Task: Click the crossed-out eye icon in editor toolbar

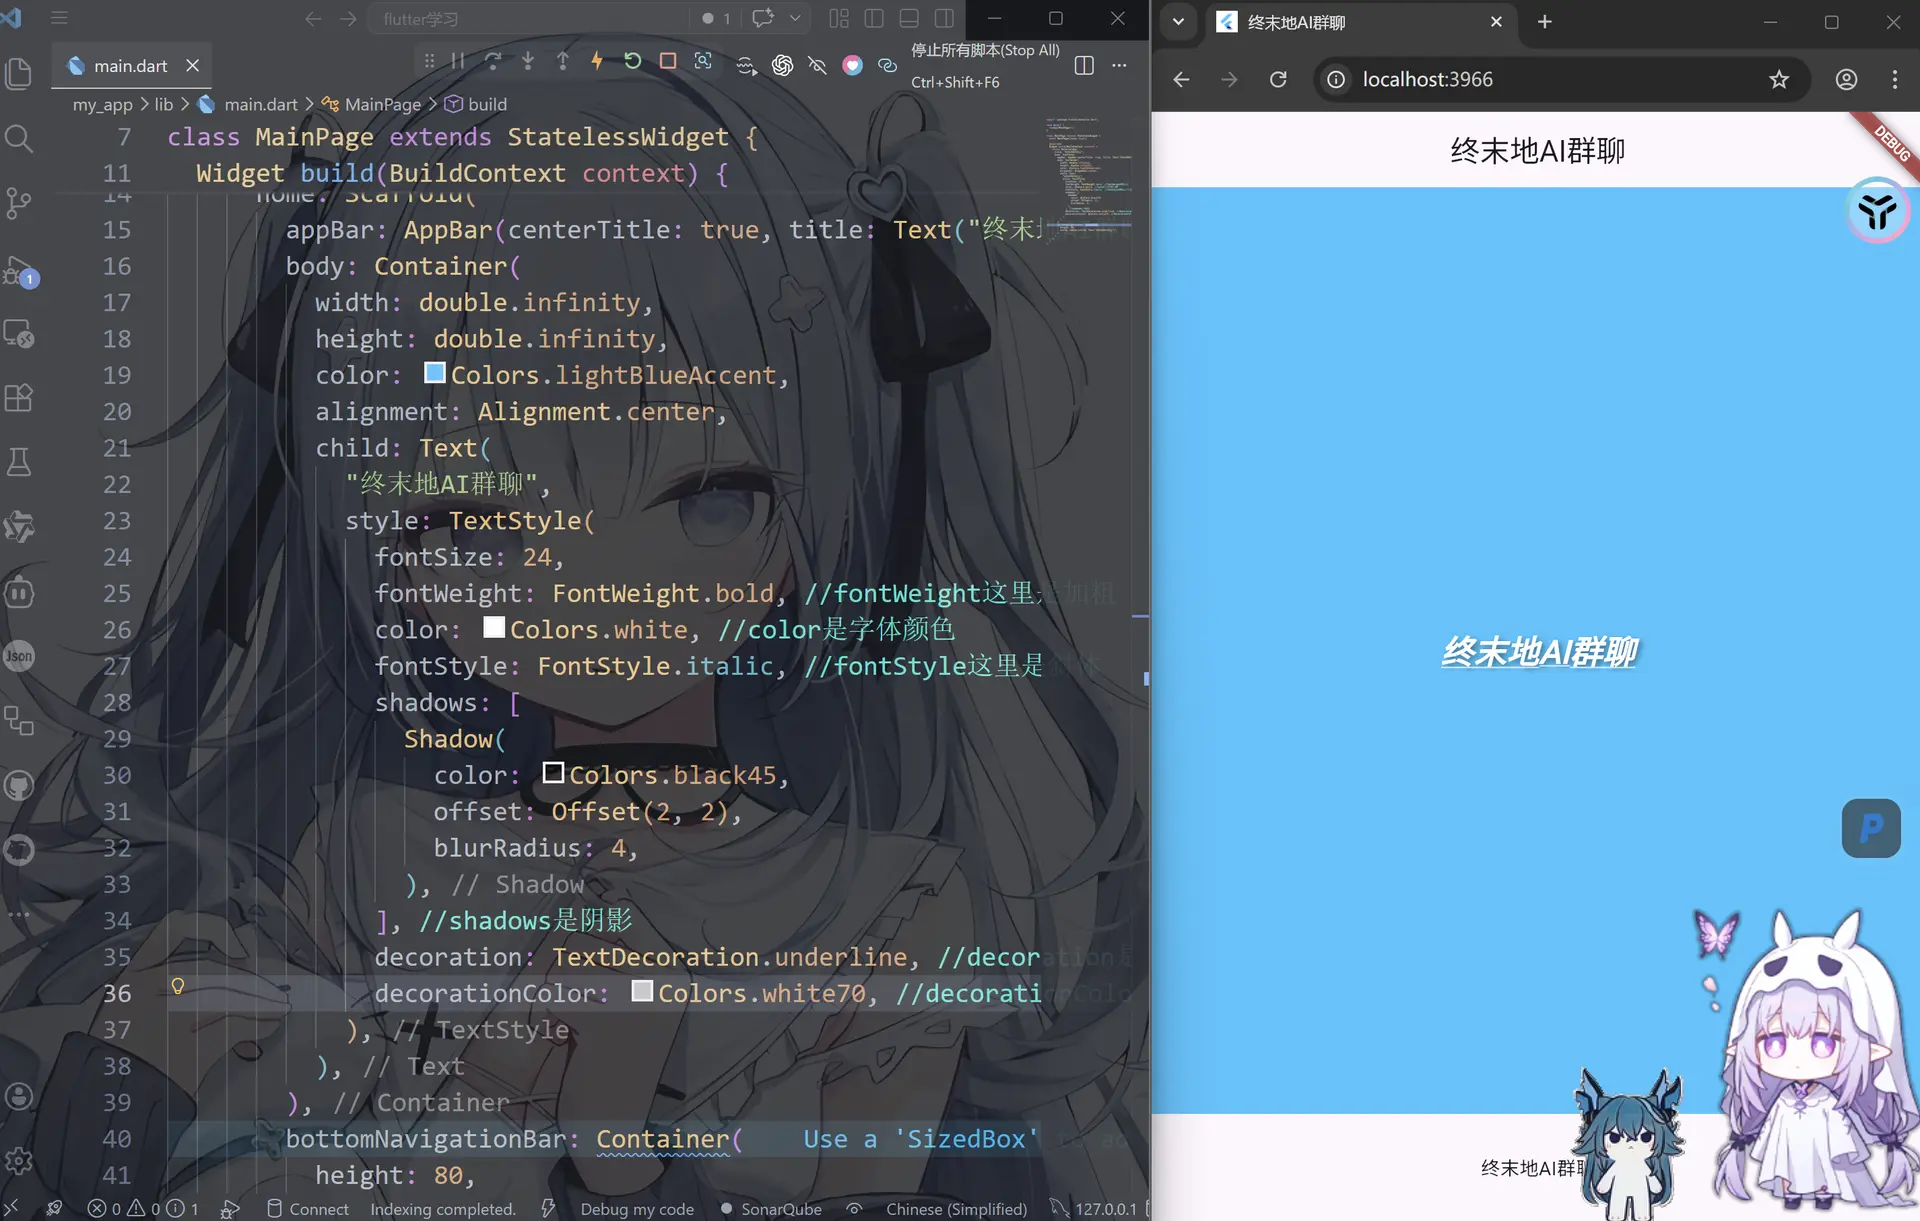Action: click(817, 65)
